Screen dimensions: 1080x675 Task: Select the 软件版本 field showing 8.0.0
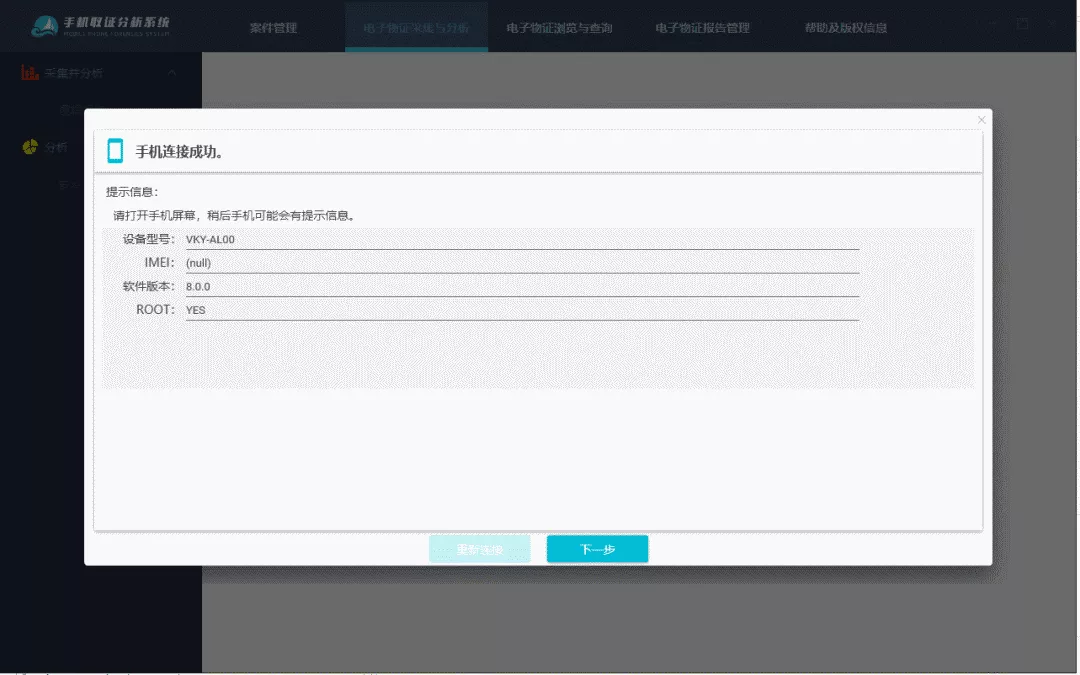[x=521, y=287]
